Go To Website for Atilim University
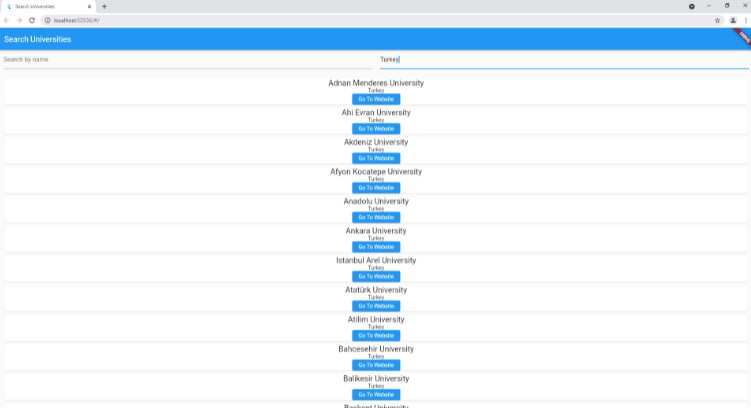 (376, 336)
